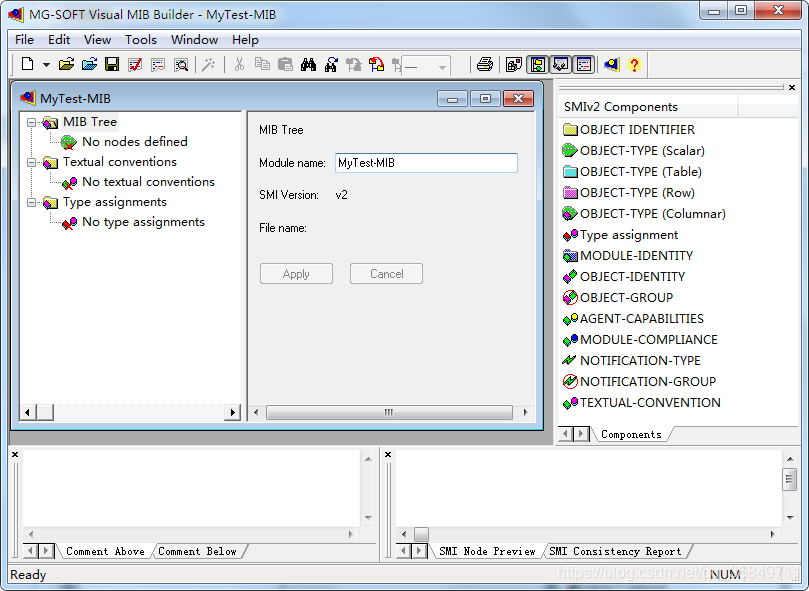
Task: Click the Print toolbar icon
Action: point(485,64)
